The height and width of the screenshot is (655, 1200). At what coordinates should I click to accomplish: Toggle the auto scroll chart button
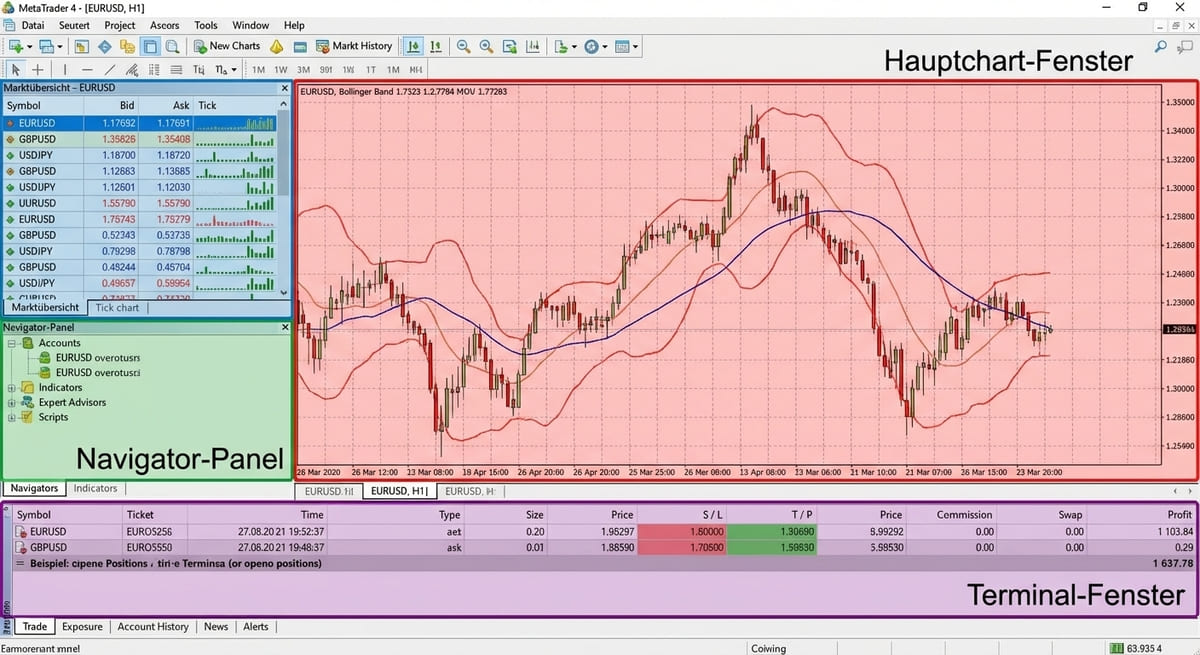click(436, 46)
